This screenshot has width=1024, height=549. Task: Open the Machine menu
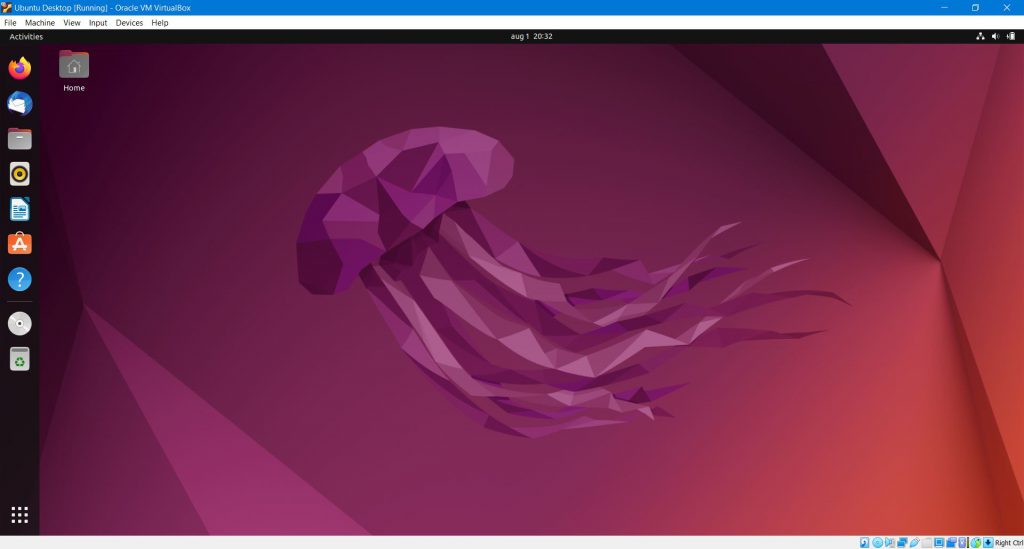pos(40,23)
